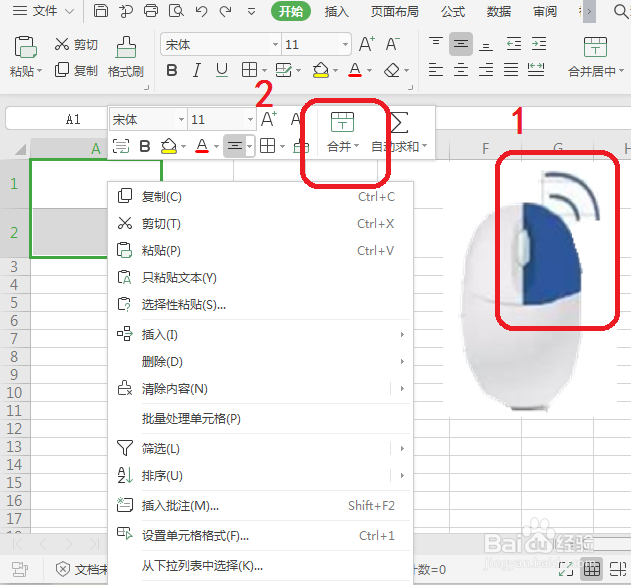
Task: Click Cut (剪切) in ribbon
Action: 76,44
